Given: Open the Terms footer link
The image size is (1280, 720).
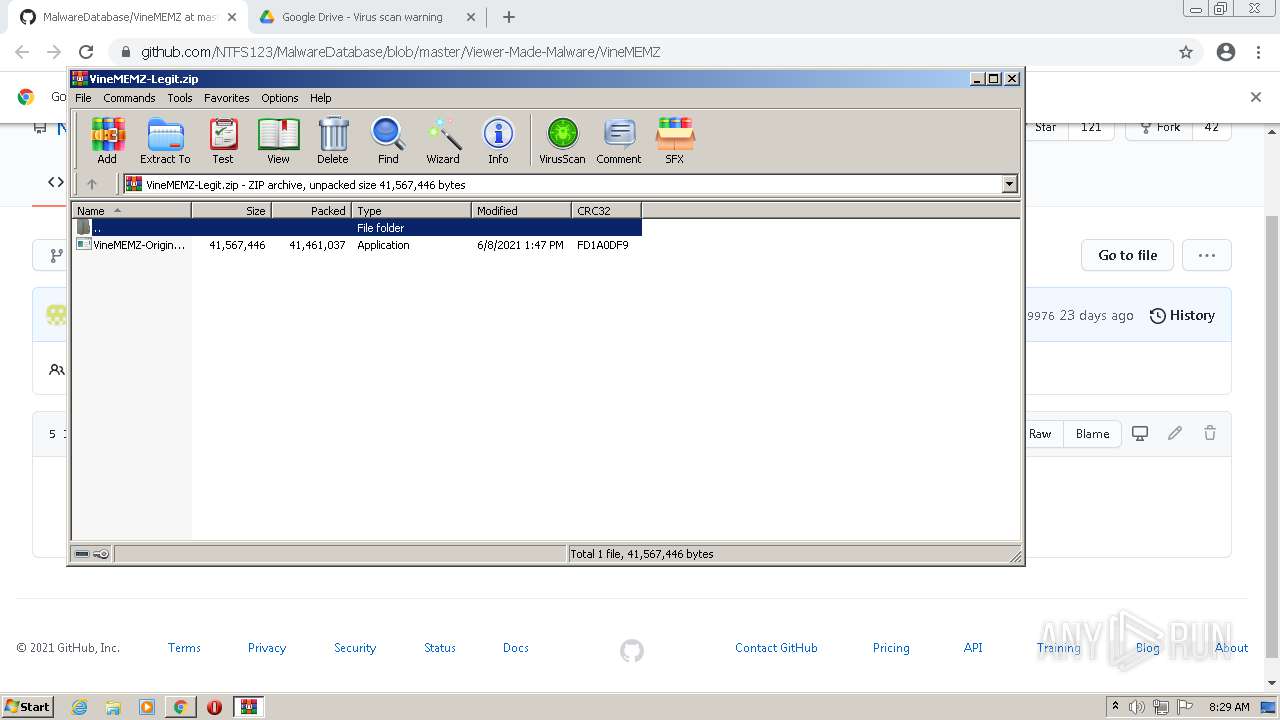Looking at the screenshot, I should click(x=184, y=648).
